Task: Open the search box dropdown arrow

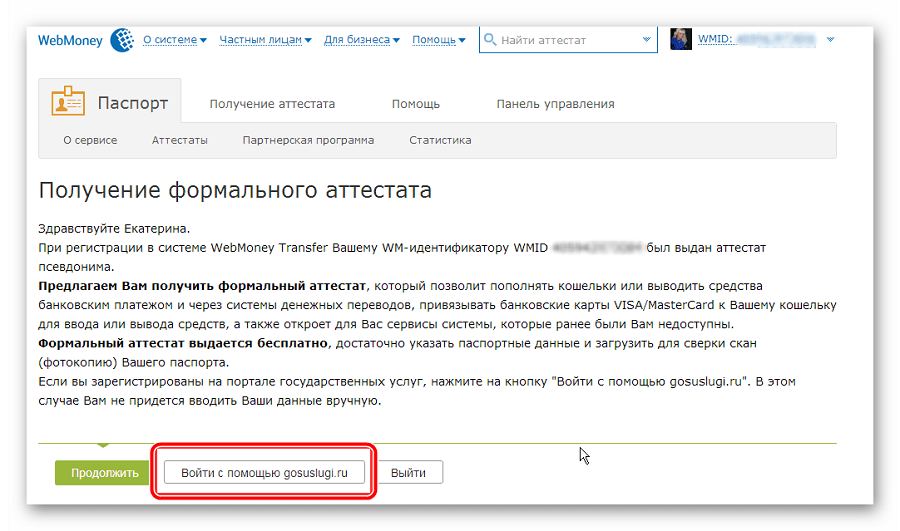Action: pos(646,40)
